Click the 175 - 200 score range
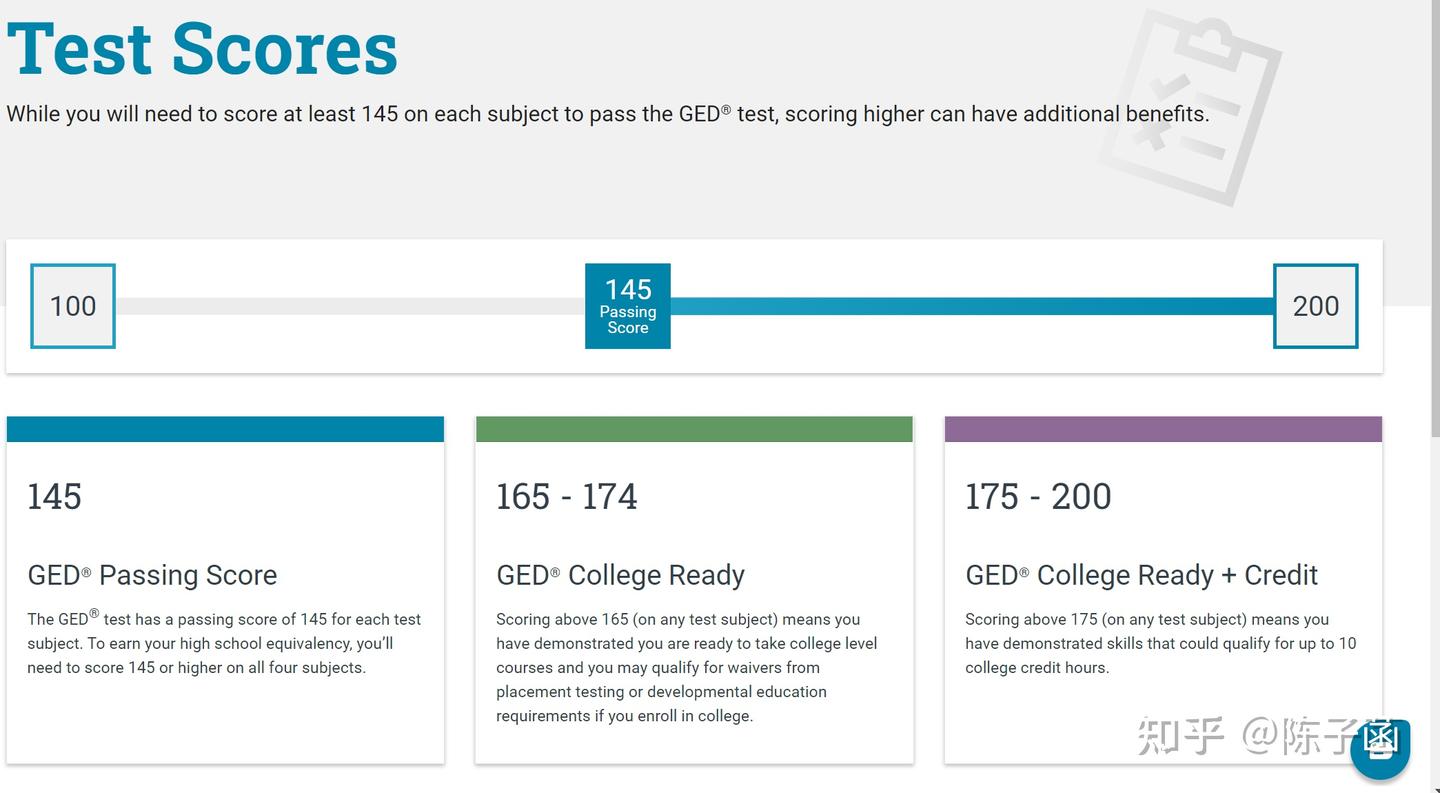1440x793 pixels. coord(1037,497)
